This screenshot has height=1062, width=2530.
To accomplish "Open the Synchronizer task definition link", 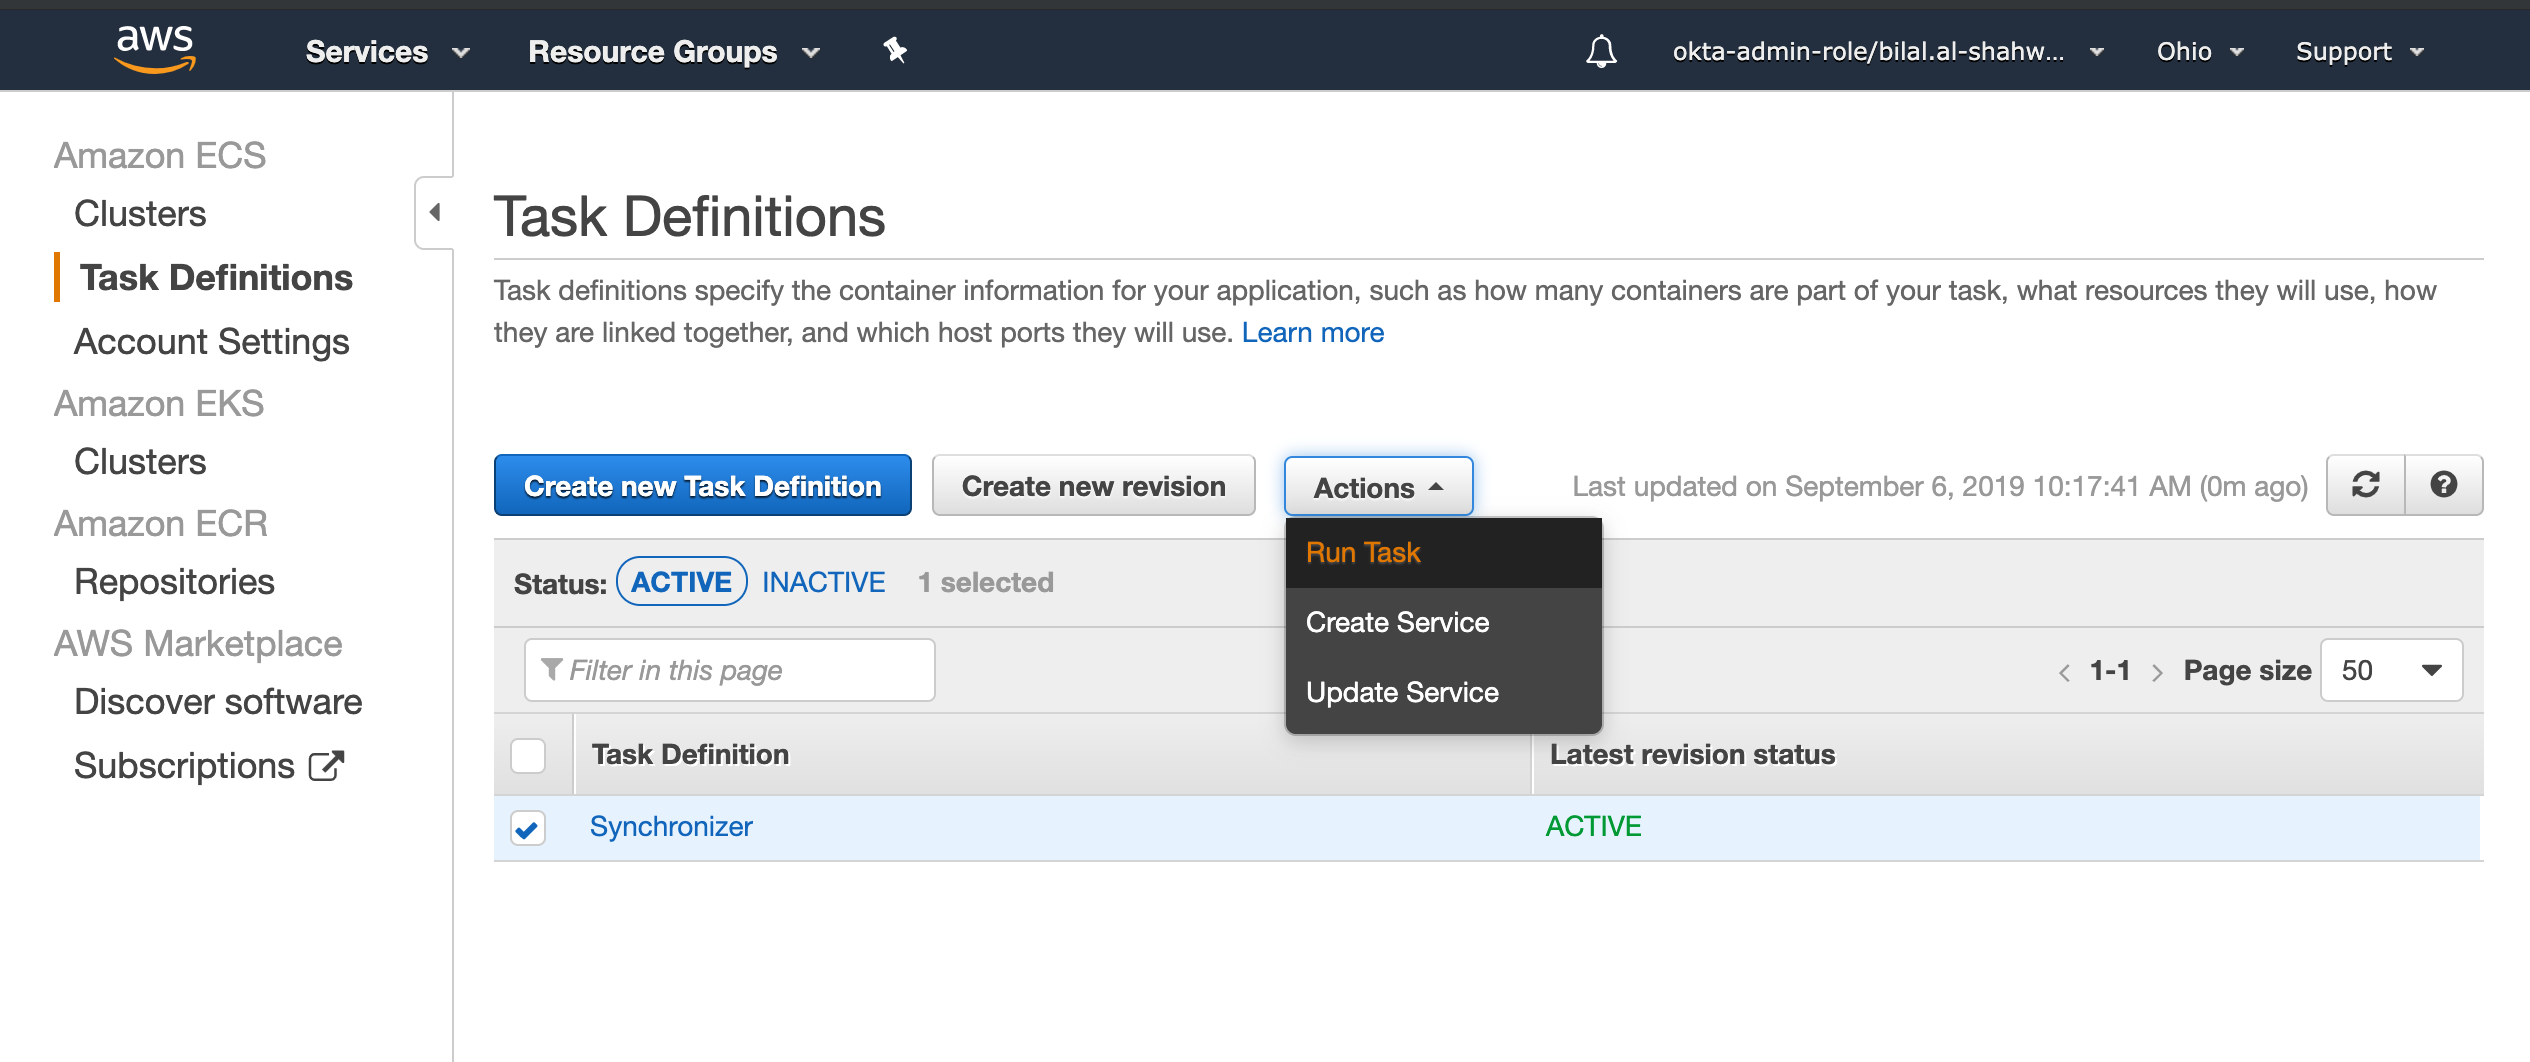I will [x=671, y=826].
